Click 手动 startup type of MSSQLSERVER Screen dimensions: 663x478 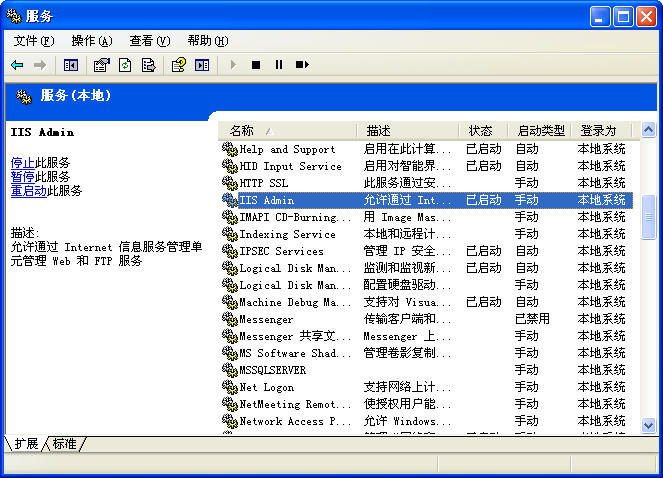(x=526, y=370)
